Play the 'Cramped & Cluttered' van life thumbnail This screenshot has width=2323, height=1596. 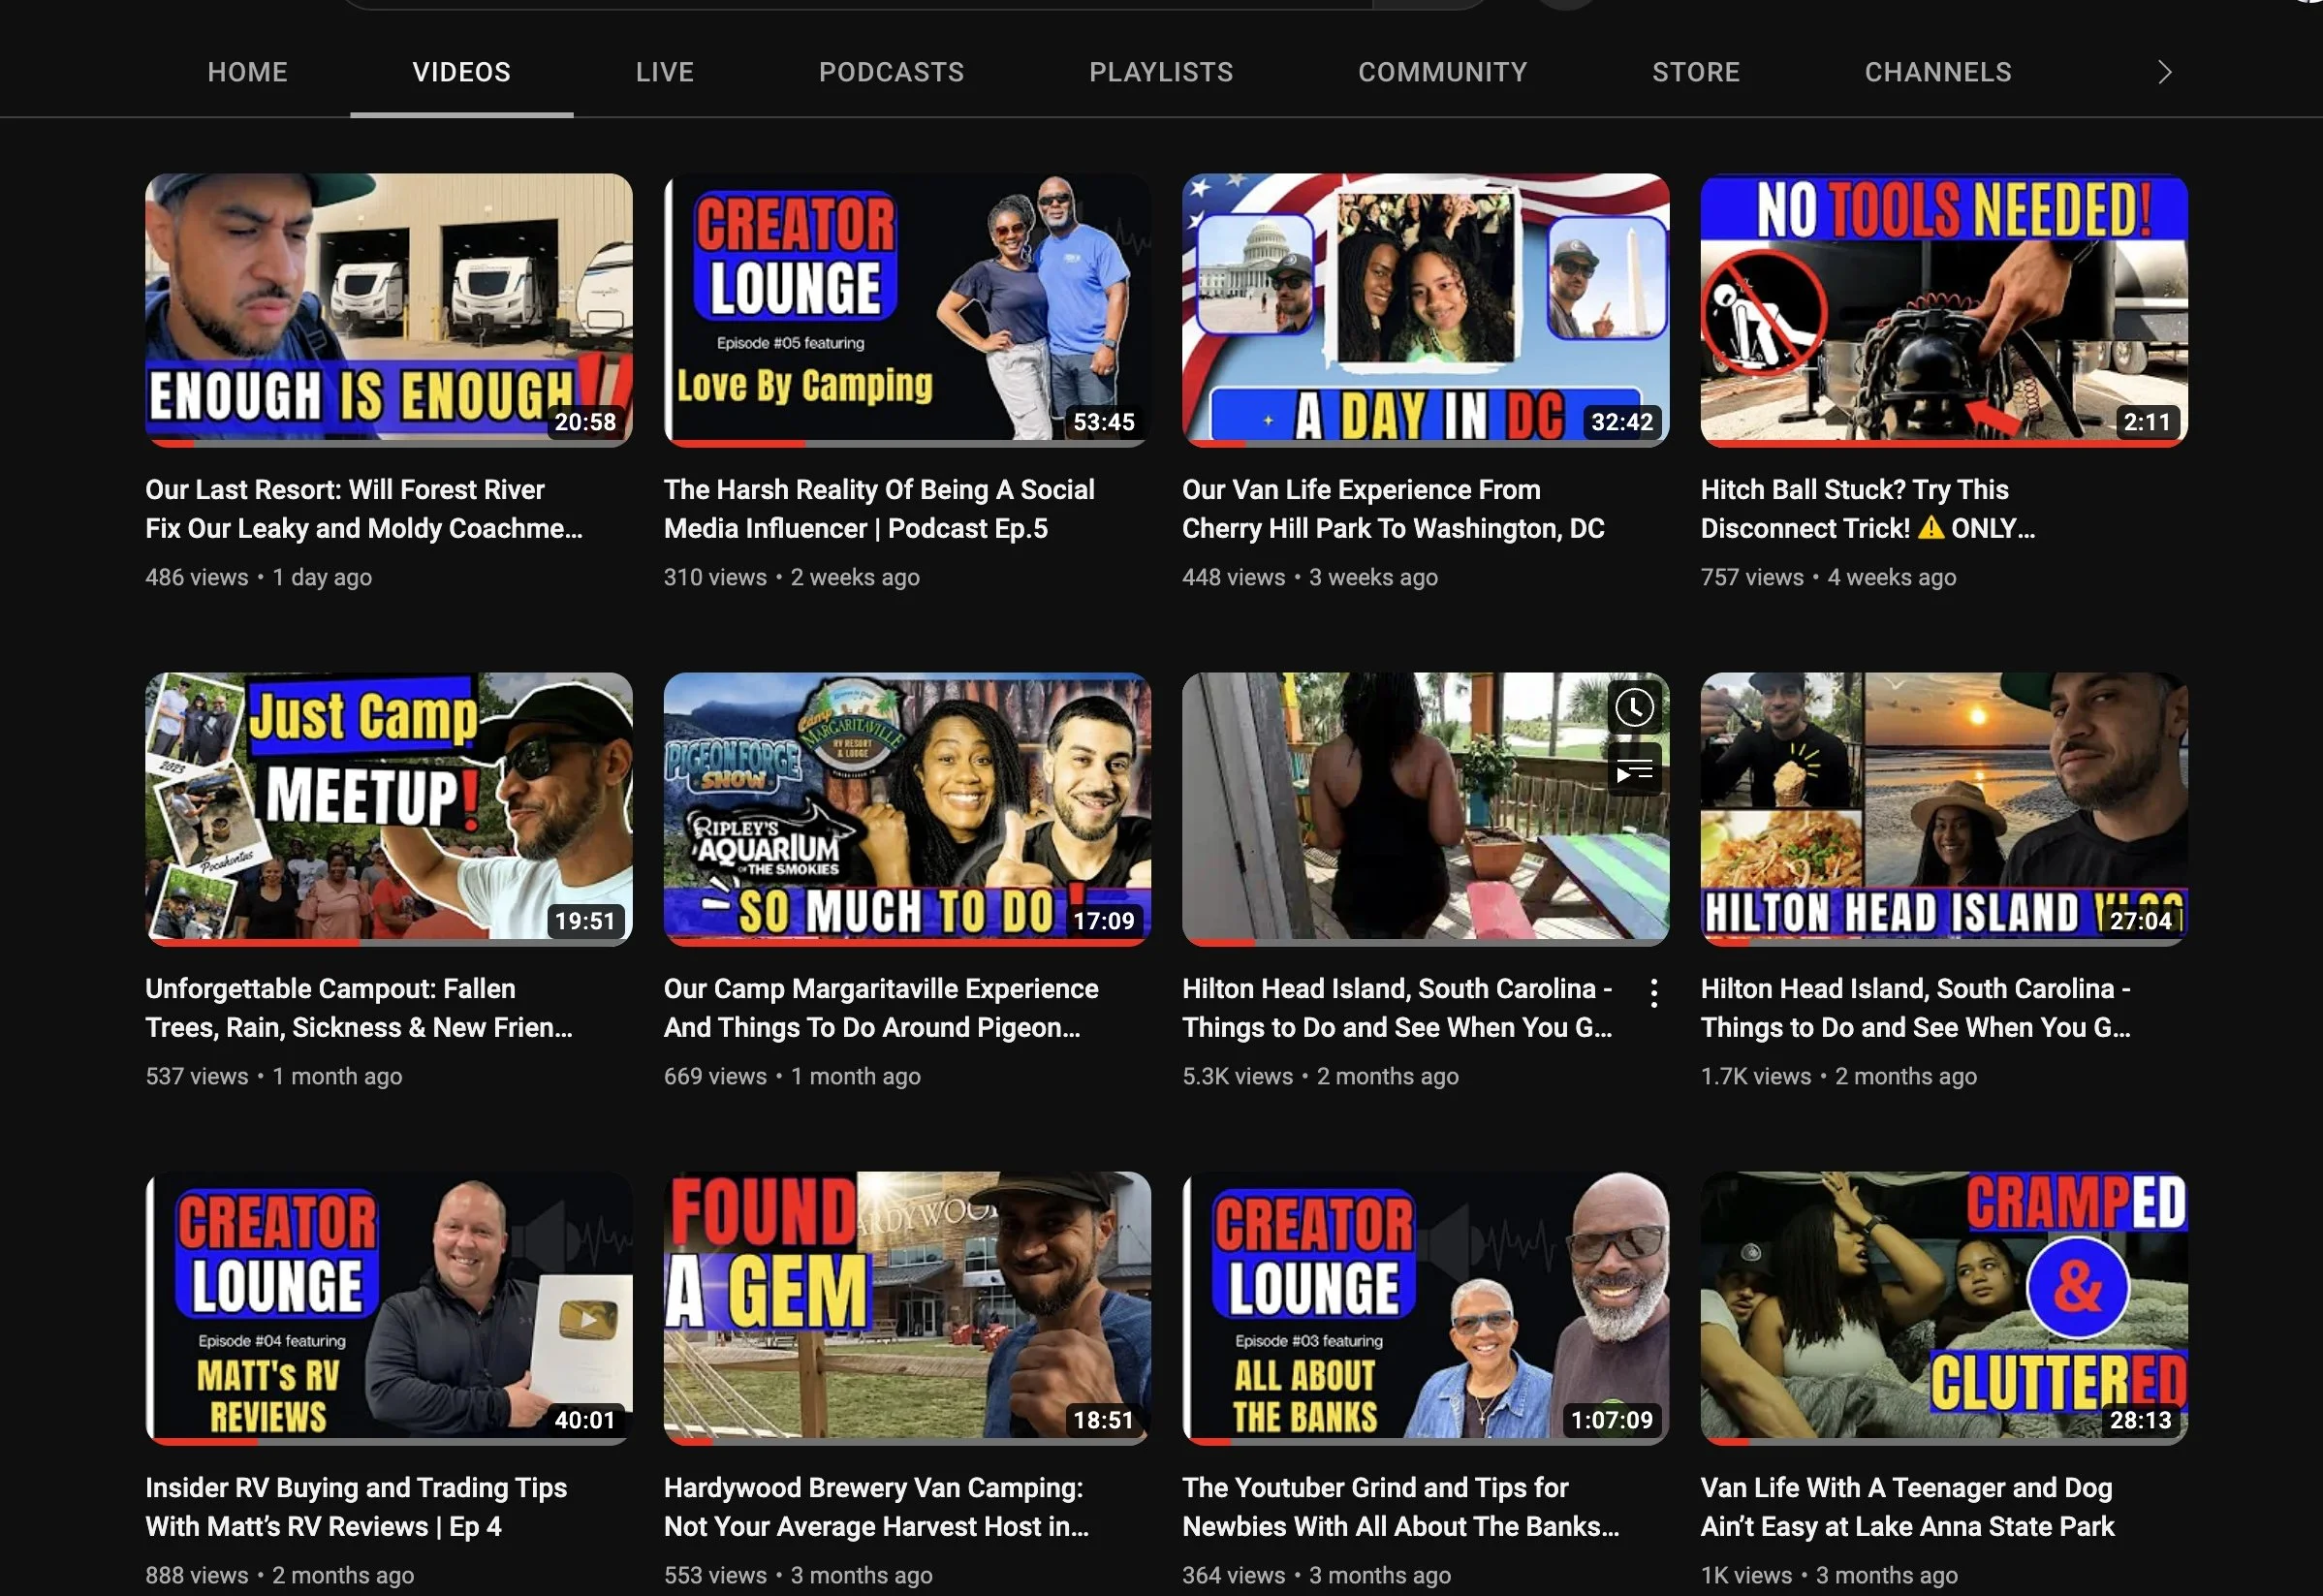pyautogui.click(x=1942, y=1307)
